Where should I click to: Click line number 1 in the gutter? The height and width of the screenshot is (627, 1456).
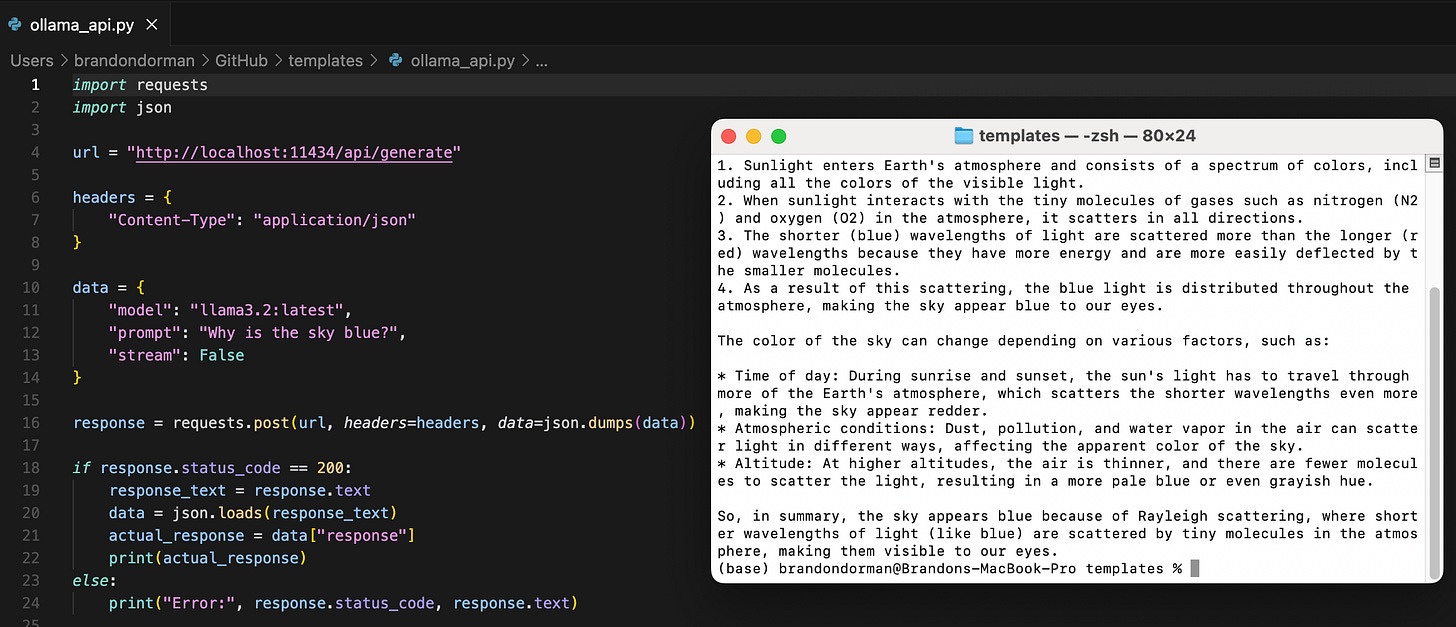[35, 85]
